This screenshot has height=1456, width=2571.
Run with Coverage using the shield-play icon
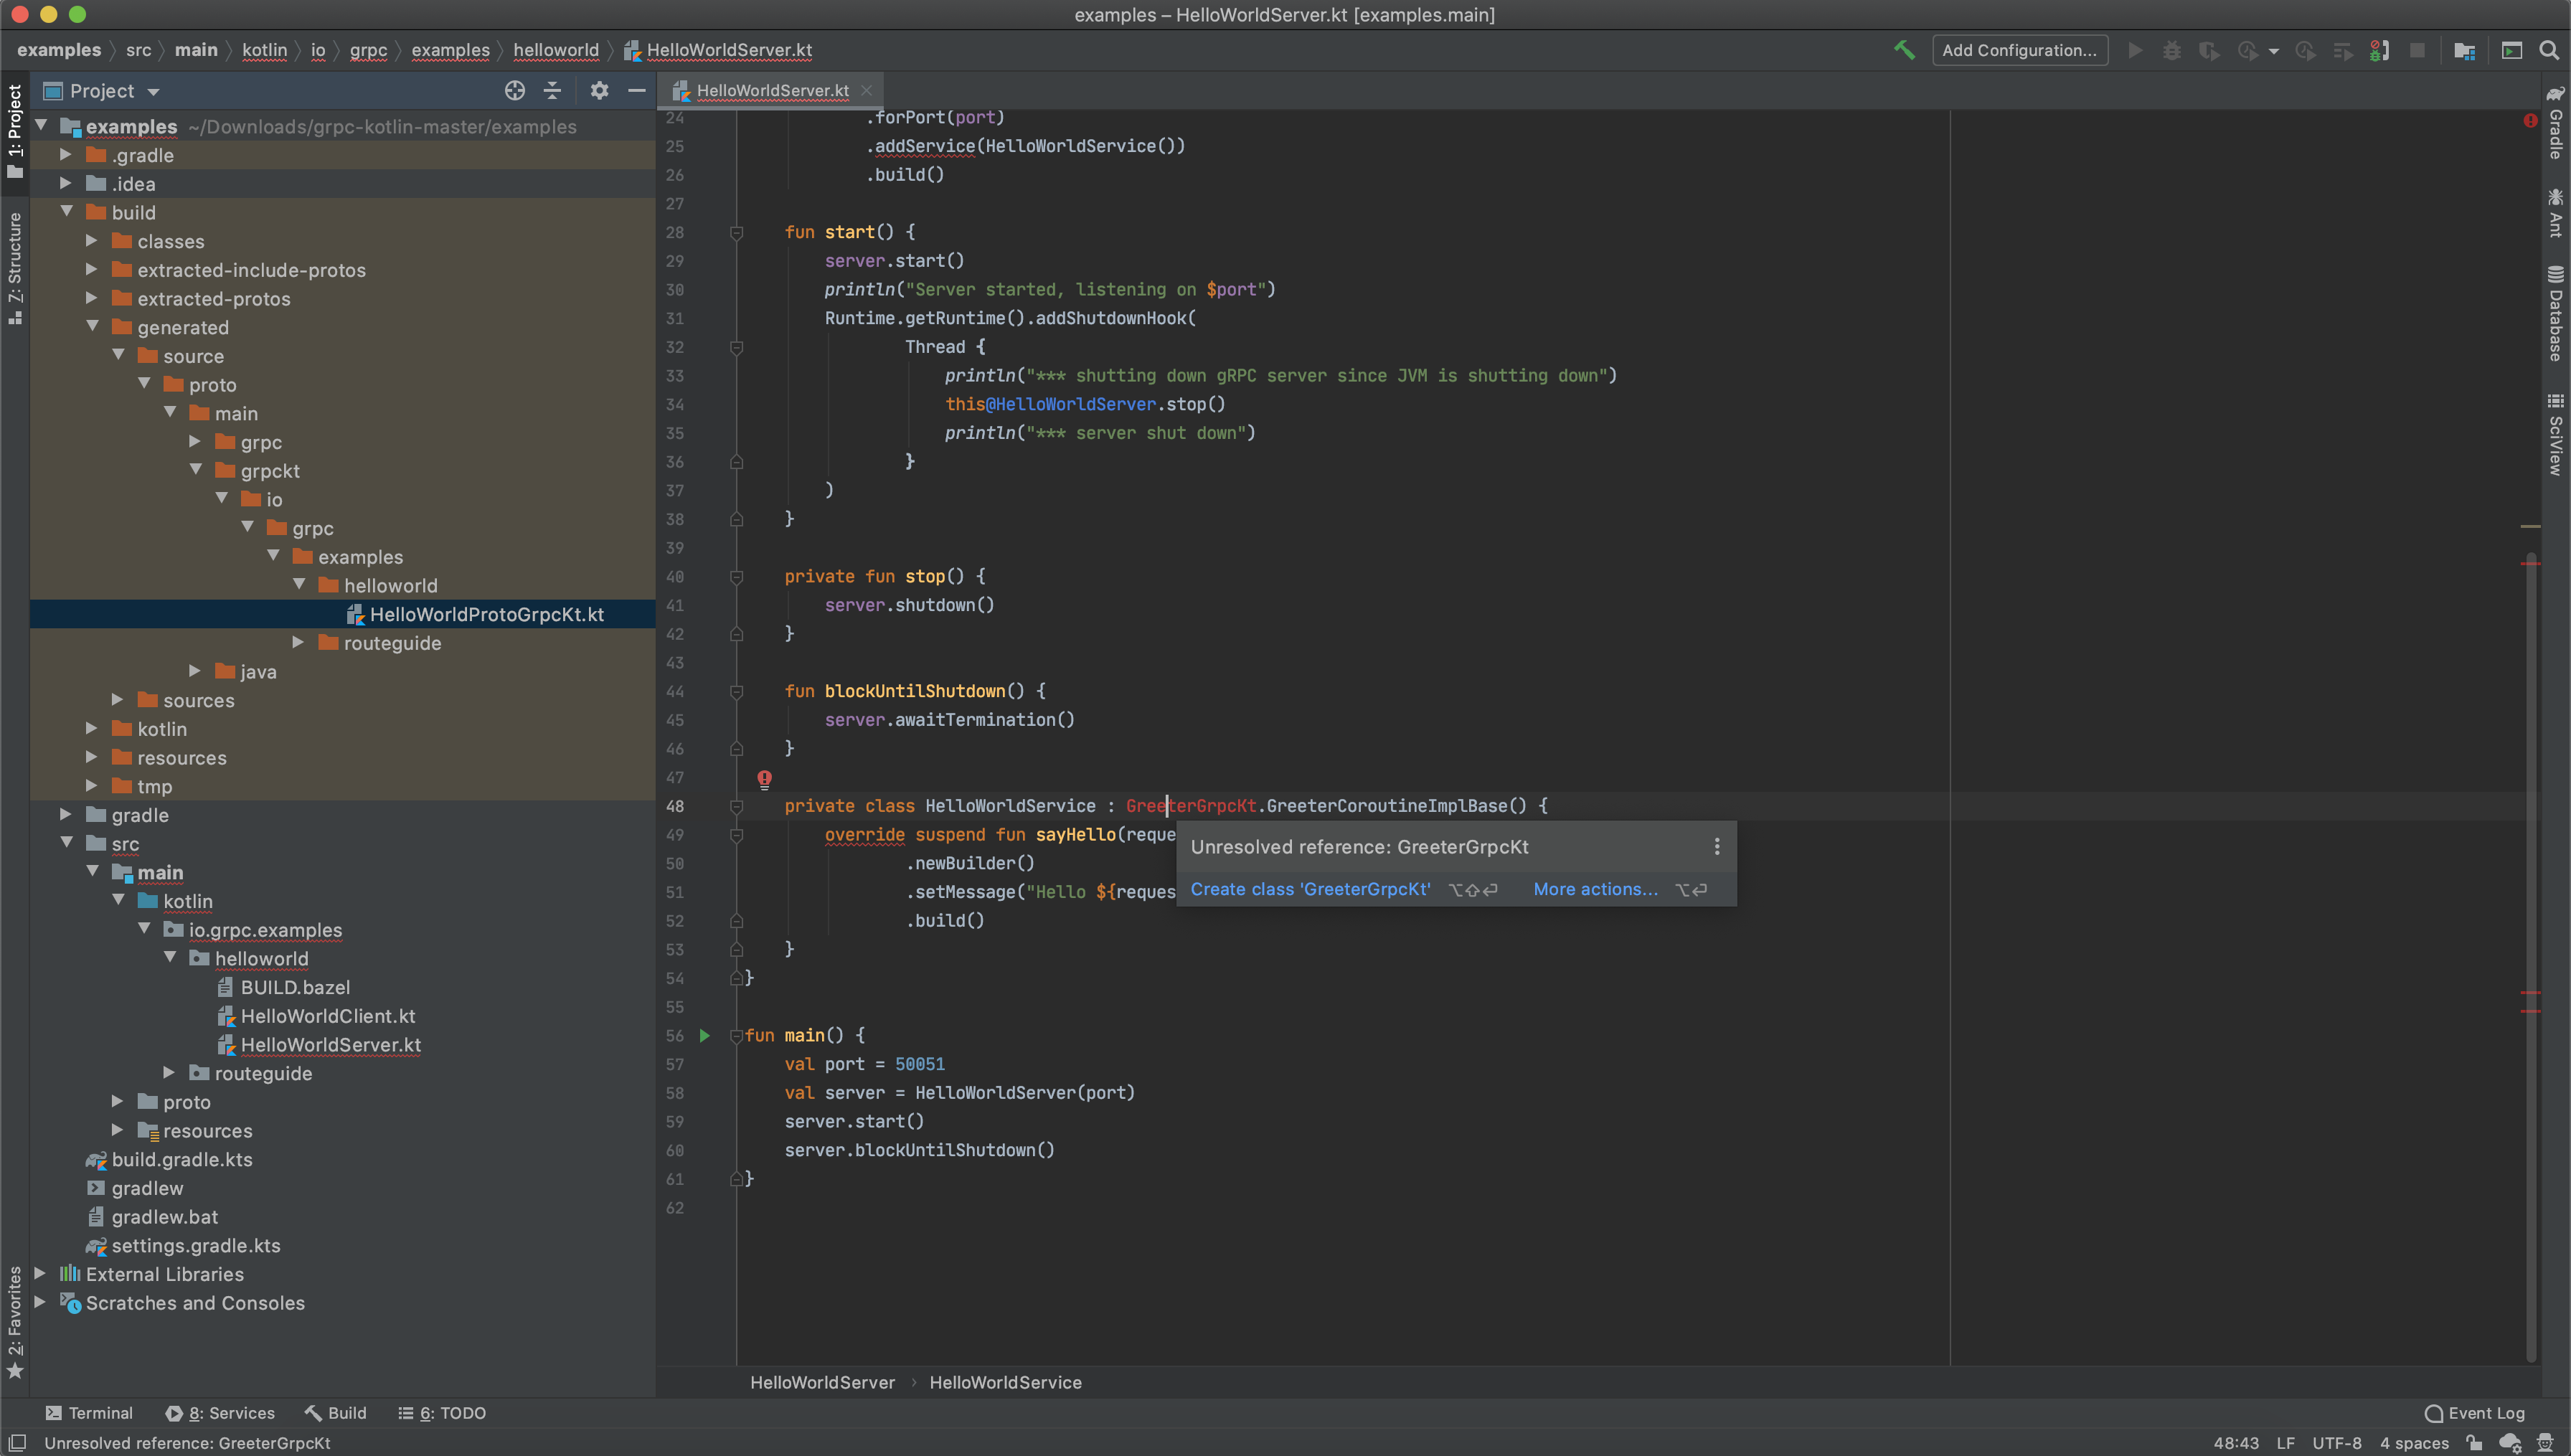pyautogui.click(x=2209, y=50)
